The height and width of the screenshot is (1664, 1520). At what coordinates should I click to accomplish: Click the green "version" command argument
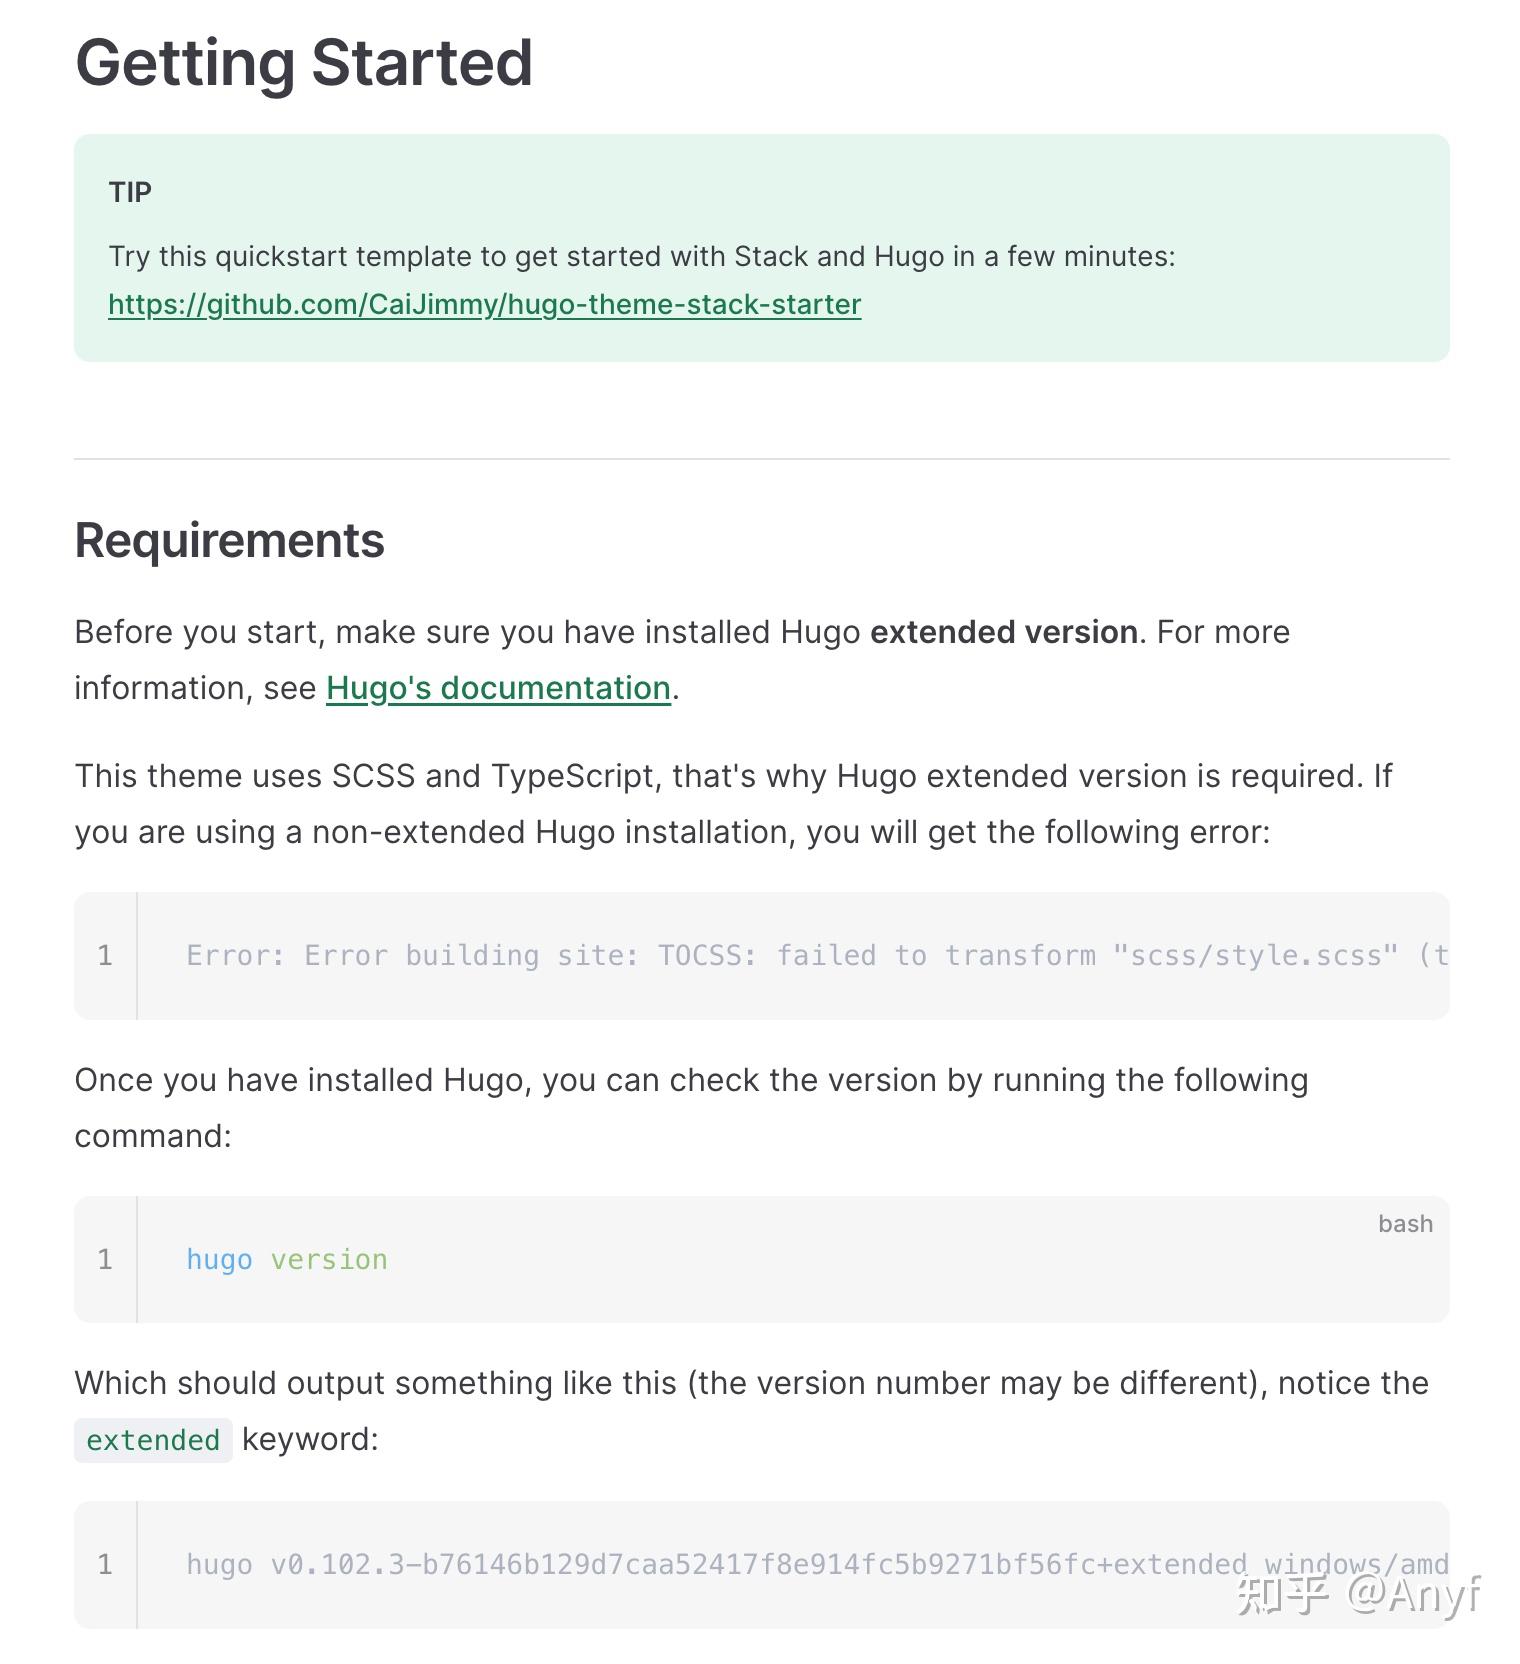tap(329, 1260)
